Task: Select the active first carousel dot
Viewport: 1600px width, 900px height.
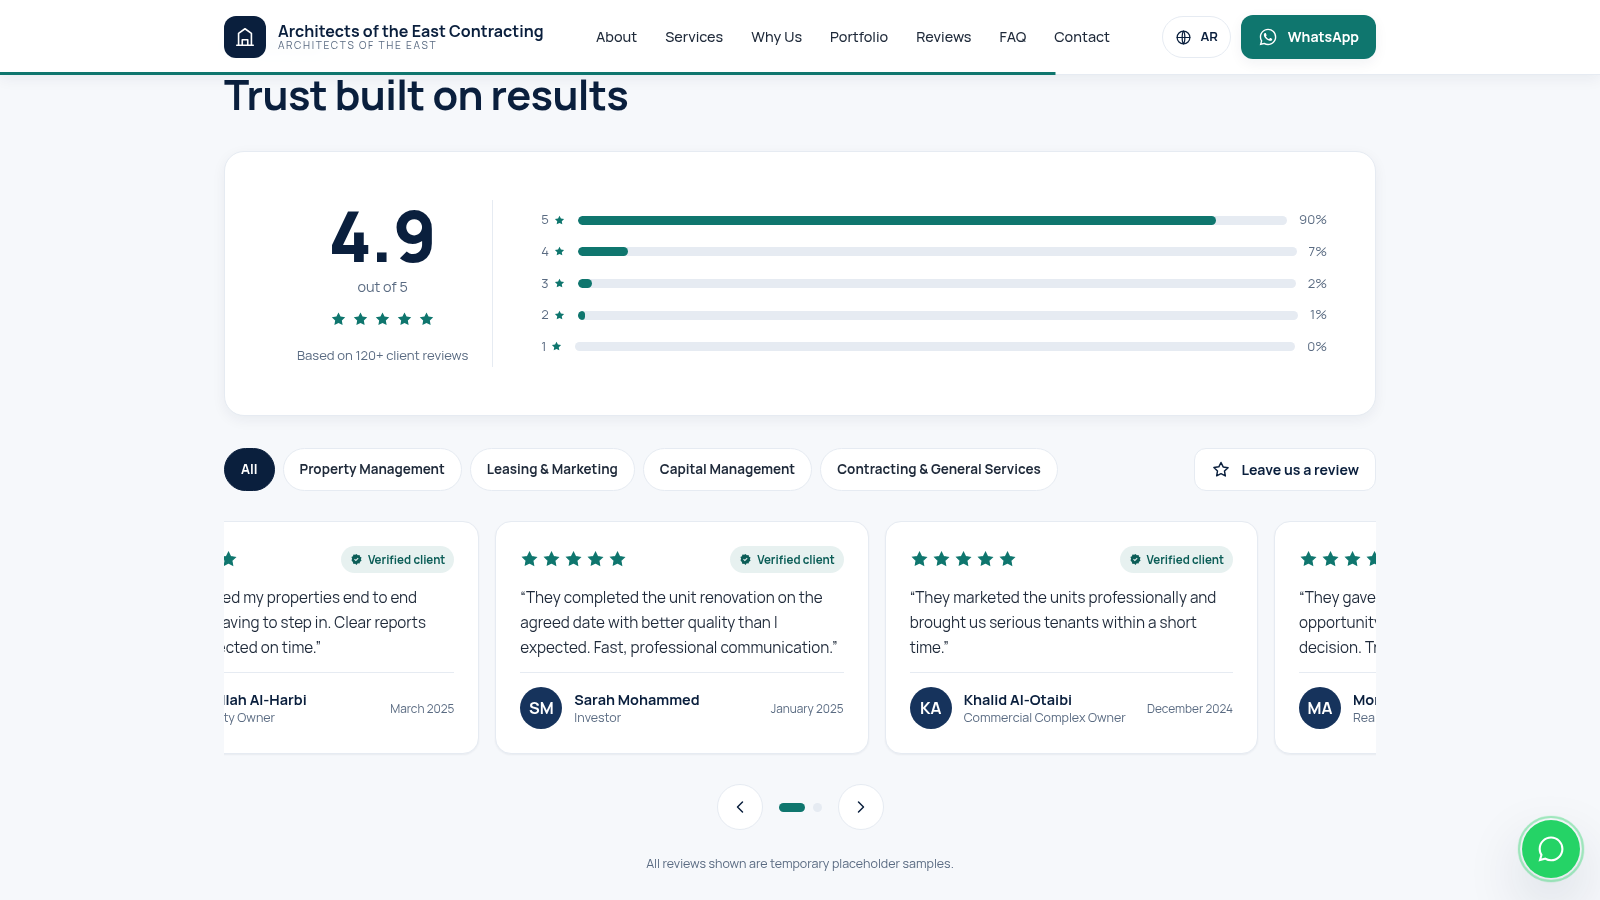Action: (x=792, y=807)
